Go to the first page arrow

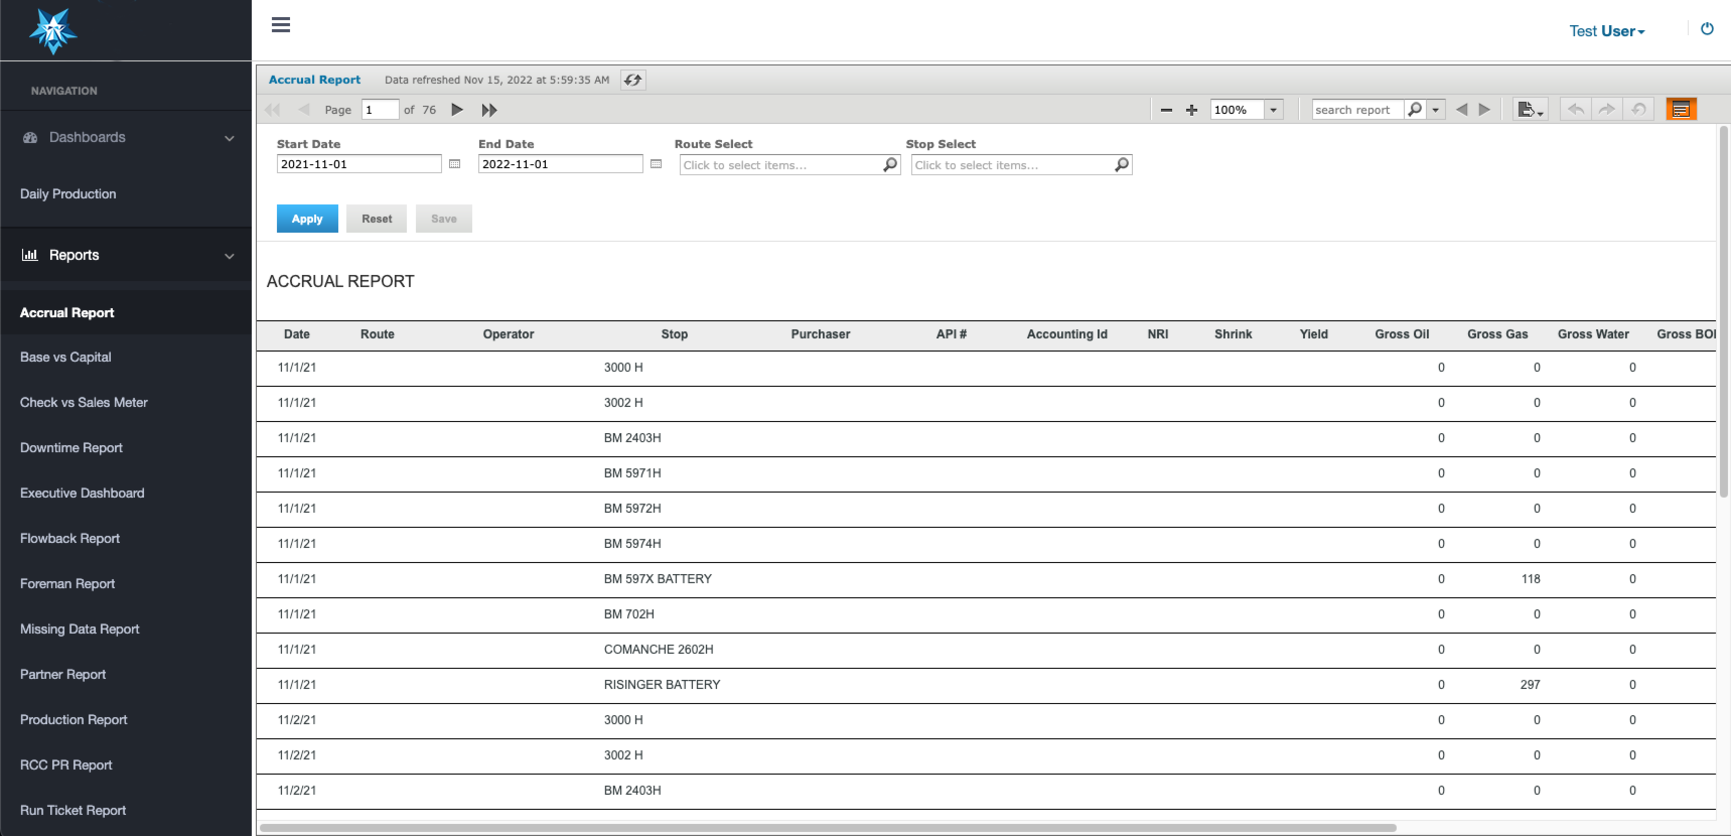click(x=273, y=110)
